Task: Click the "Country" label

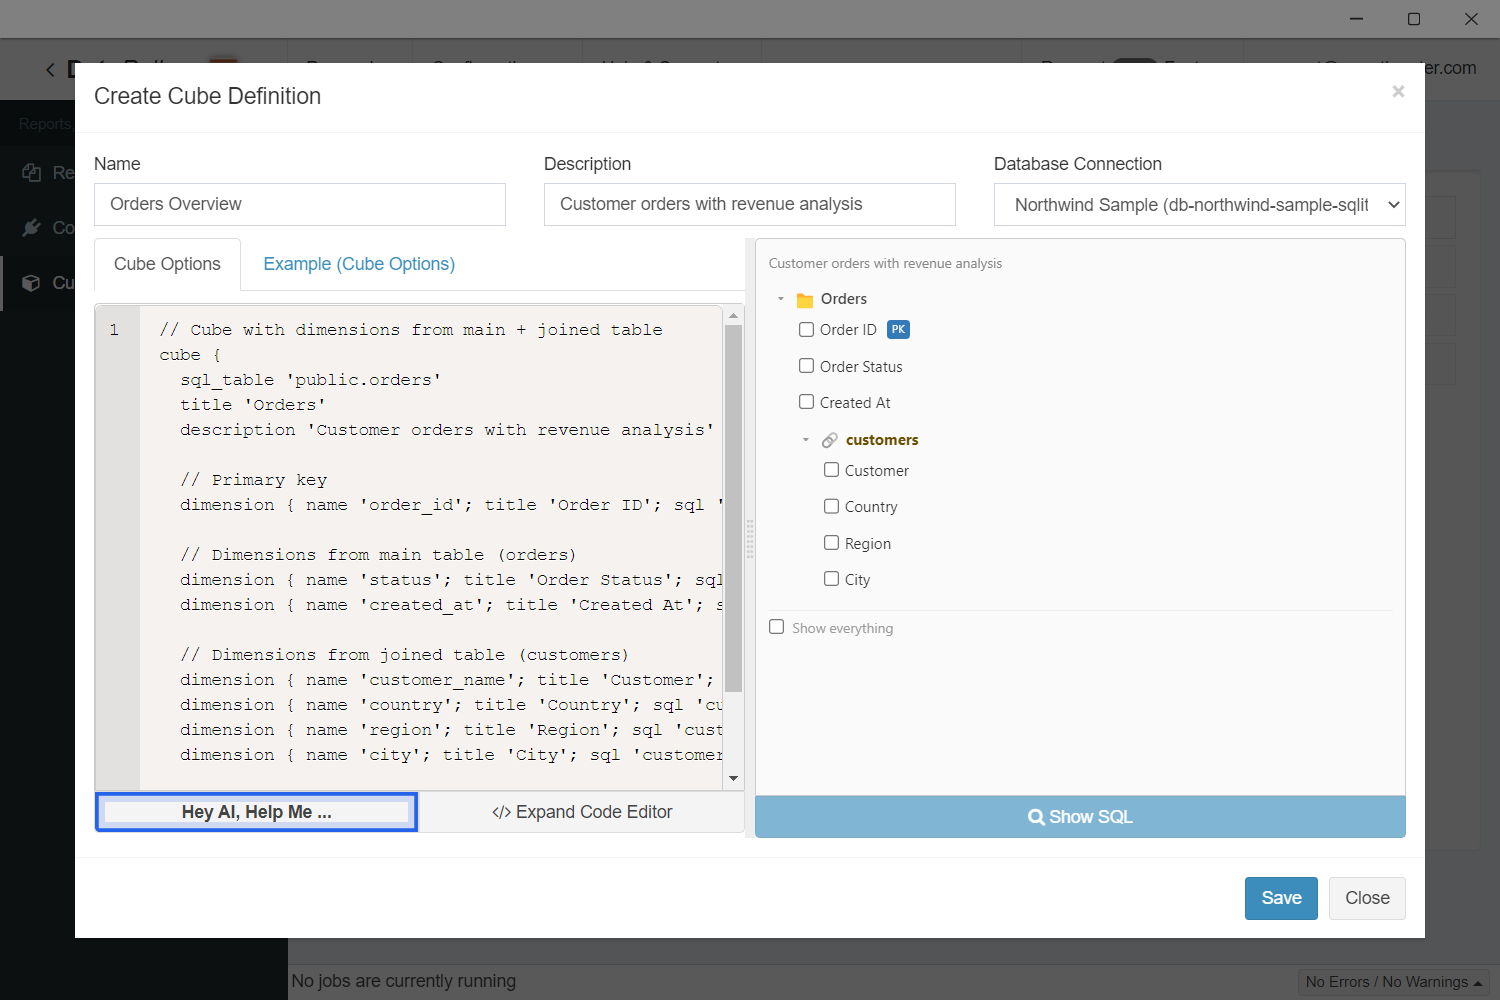Action: 871,507
